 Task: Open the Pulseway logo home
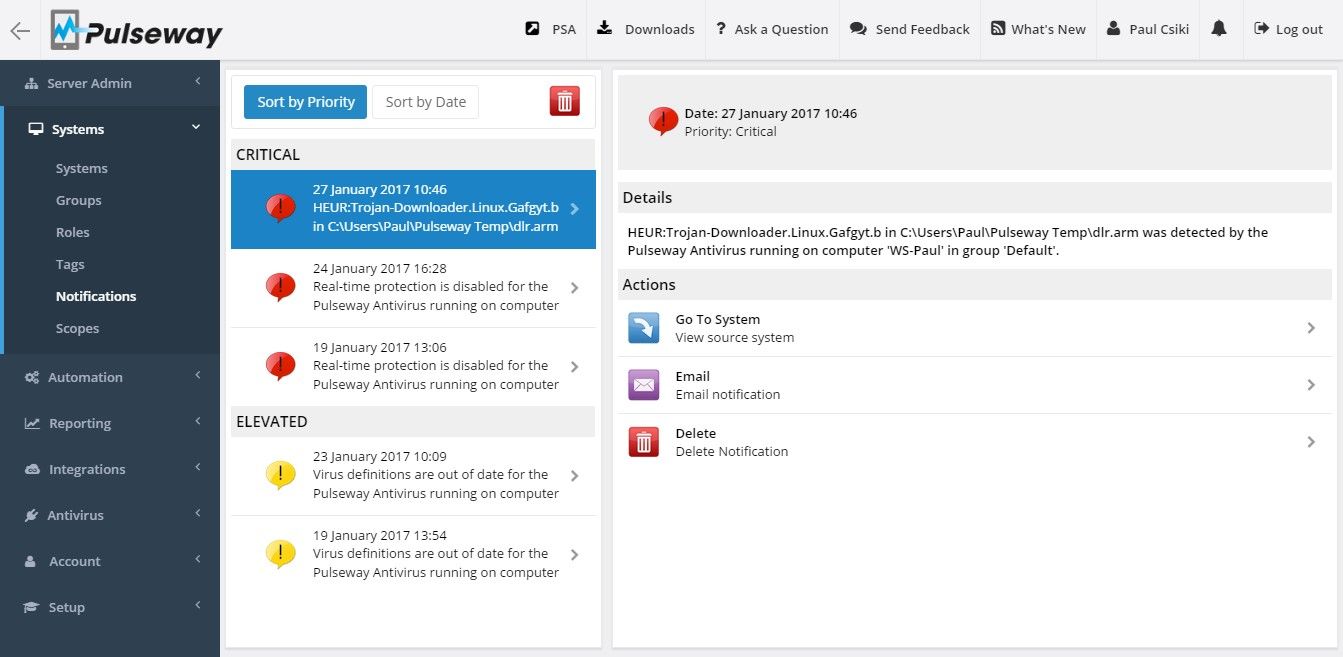(136, 30)
